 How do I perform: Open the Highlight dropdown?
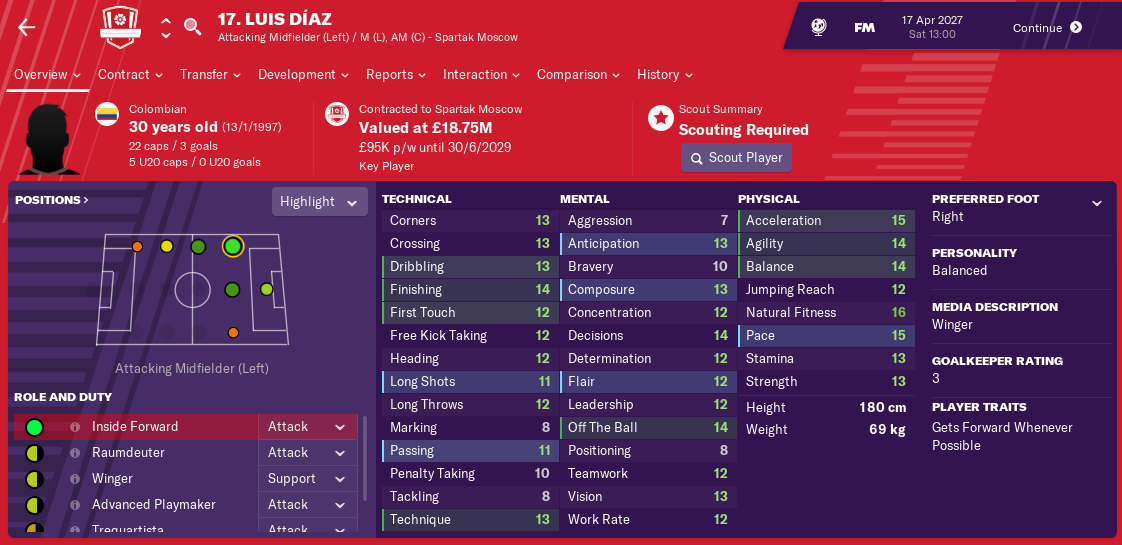319,202
